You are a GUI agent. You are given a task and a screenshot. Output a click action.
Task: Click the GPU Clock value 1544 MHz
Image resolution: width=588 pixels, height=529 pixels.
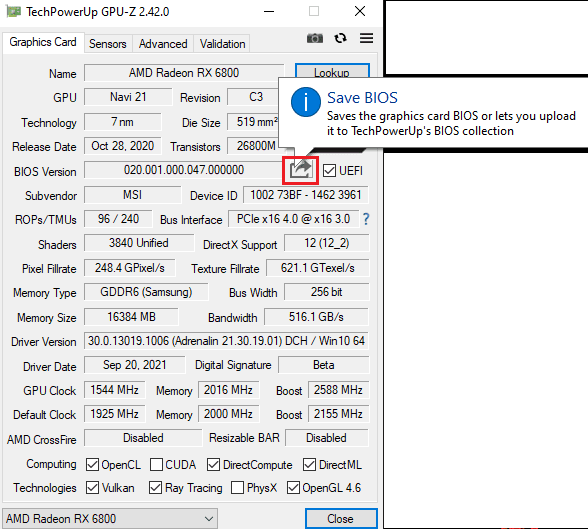pyautogui.click(x=115, y=390)
